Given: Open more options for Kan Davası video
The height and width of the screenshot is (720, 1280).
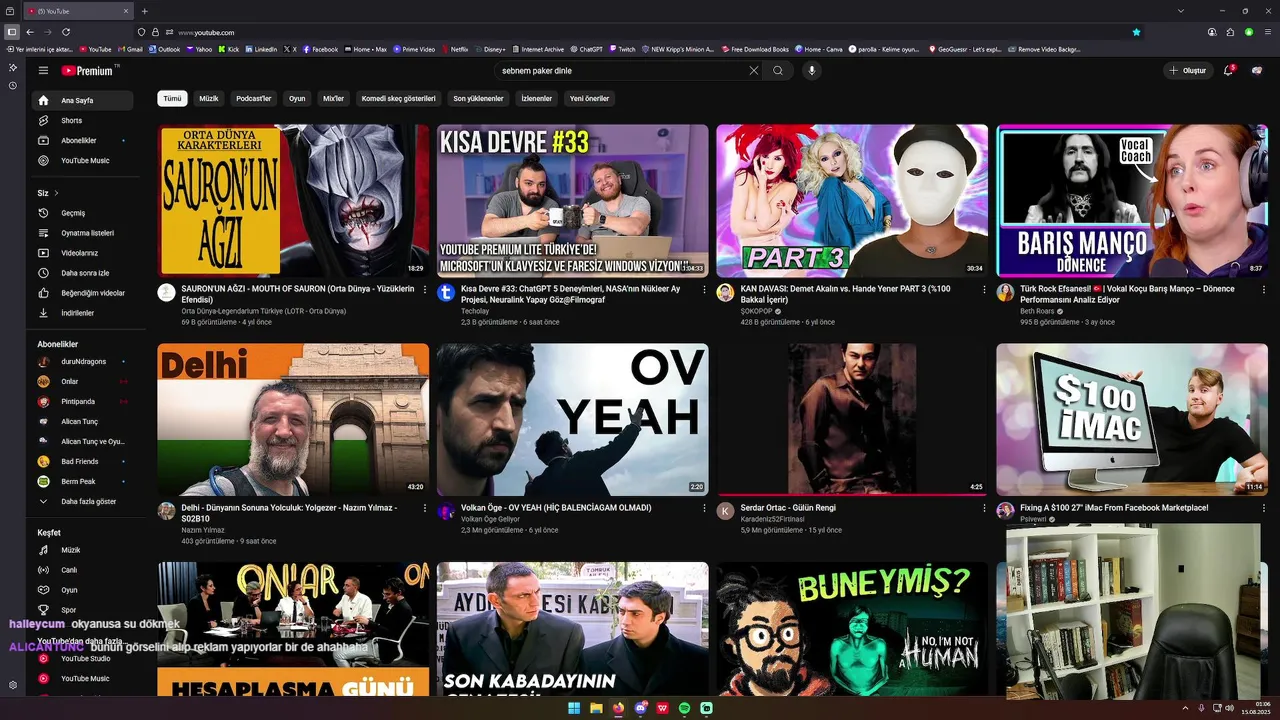Looking at the screenshot, I should 984,289.
